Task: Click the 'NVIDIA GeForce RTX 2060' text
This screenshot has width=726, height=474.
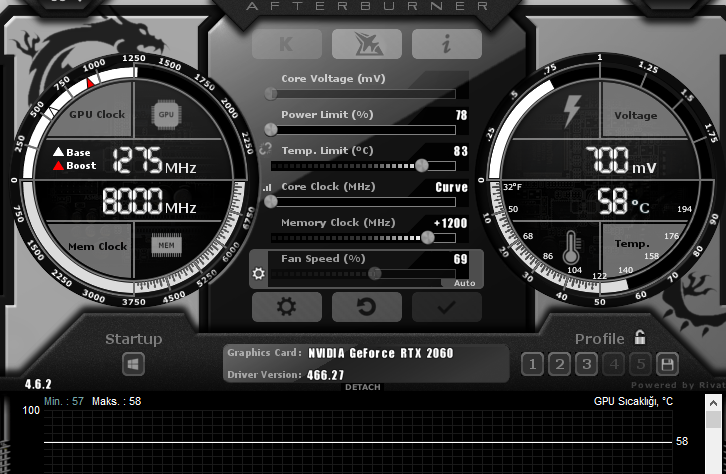Action: point(381,353)
